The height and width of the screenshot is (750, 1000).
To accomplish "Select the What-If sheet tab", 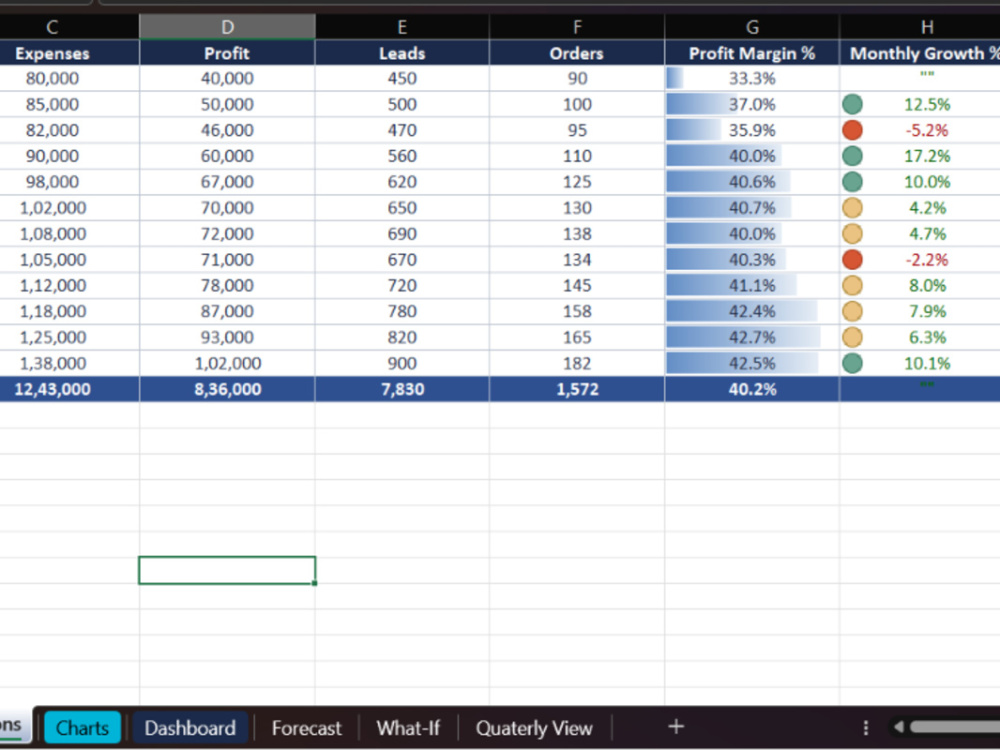I will pyautogui.click(x=408, y=728).
